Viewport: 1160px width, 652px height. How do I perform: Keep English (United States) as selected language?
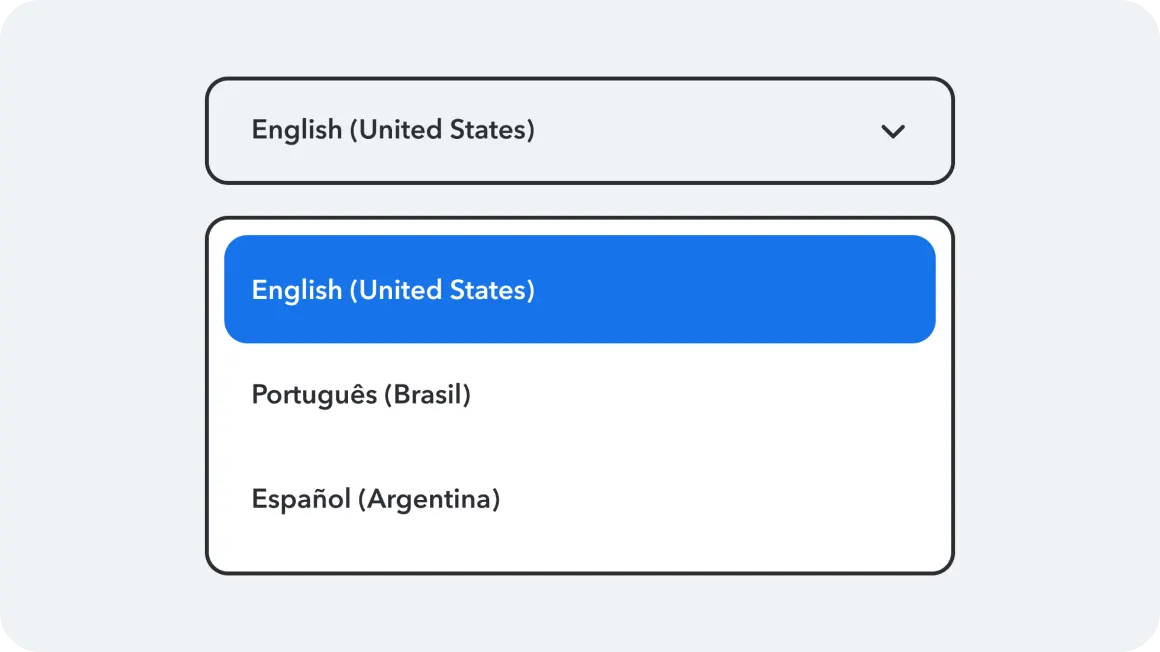579,290
